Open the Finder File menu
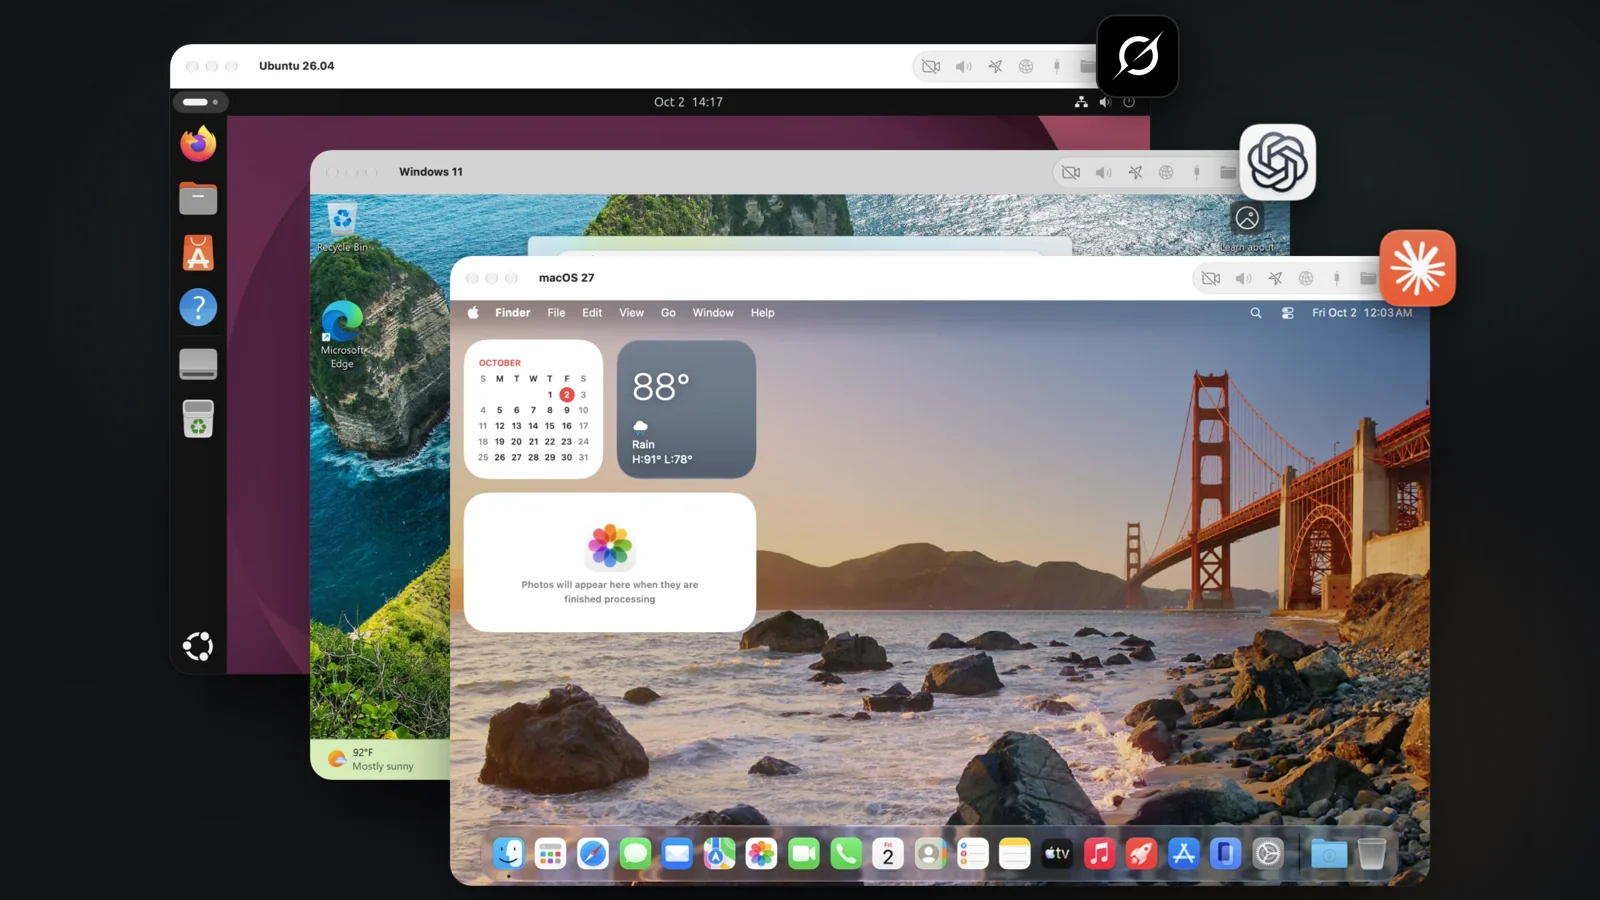 556,313
